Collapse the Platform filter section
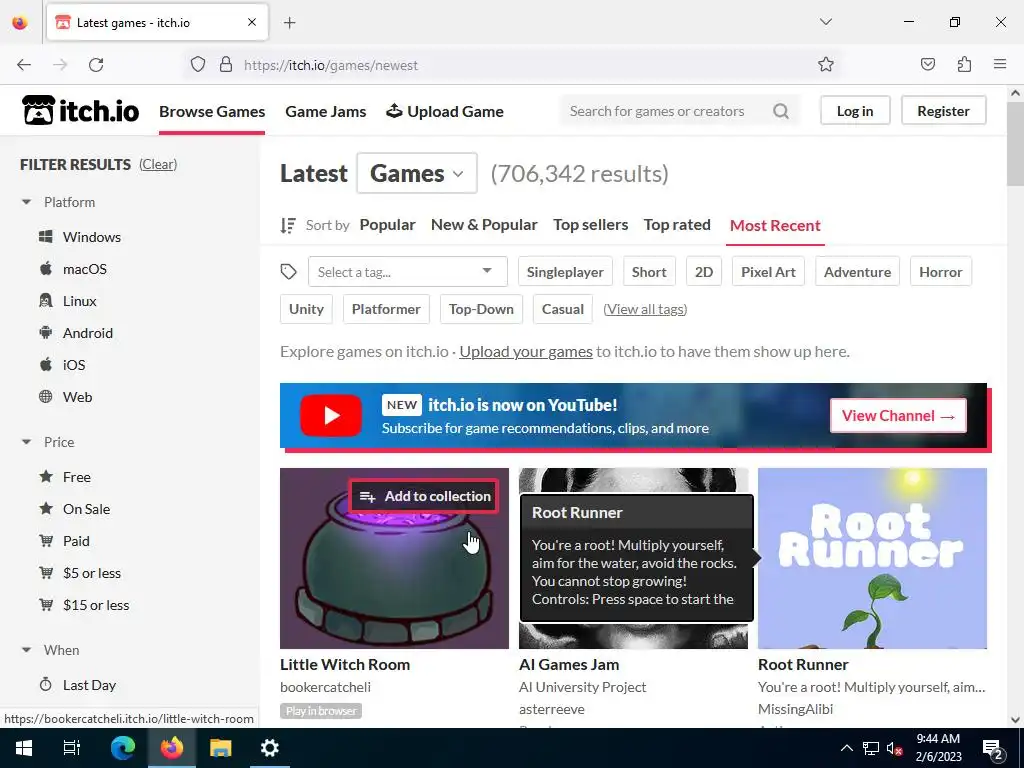The image size is (1024, 768). 26,202
